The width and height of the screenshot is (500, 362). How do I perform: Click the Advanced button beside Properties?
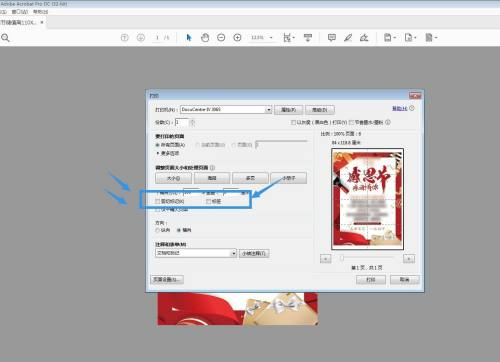[x=320, y=110]
